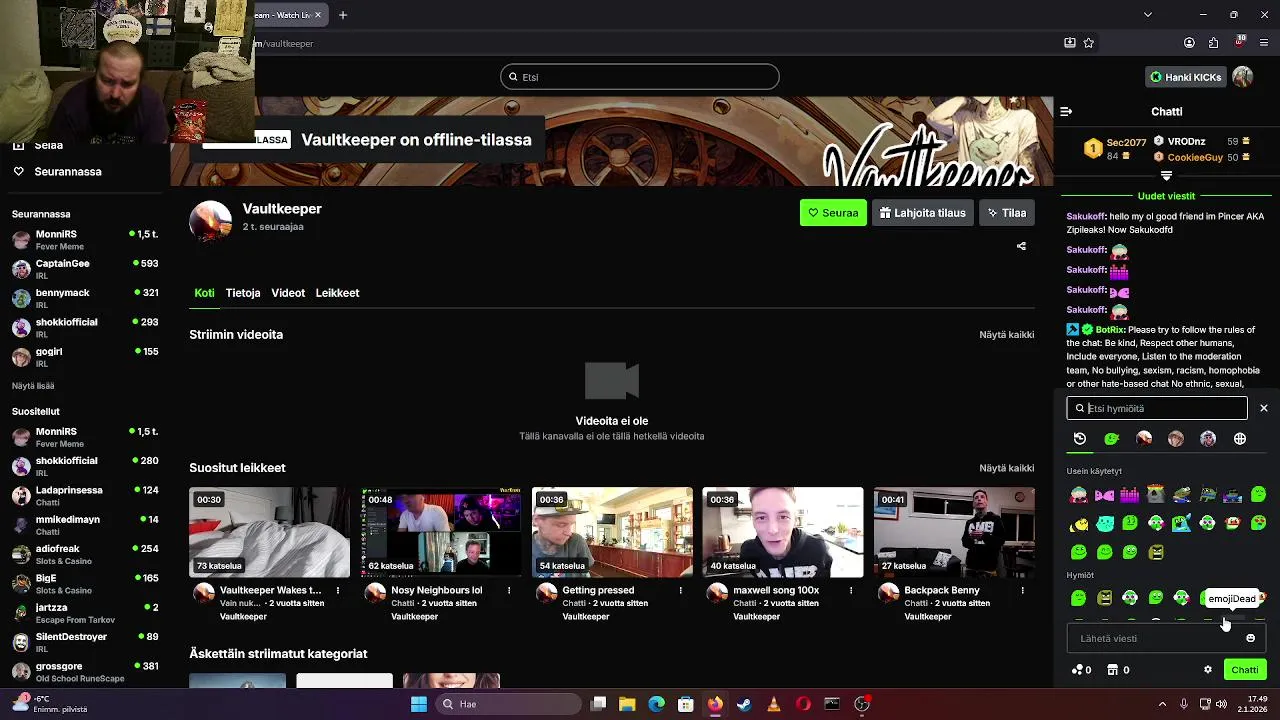Open the Firefox account icon
1280x720 pixels.
click(x=1189, y=43)
